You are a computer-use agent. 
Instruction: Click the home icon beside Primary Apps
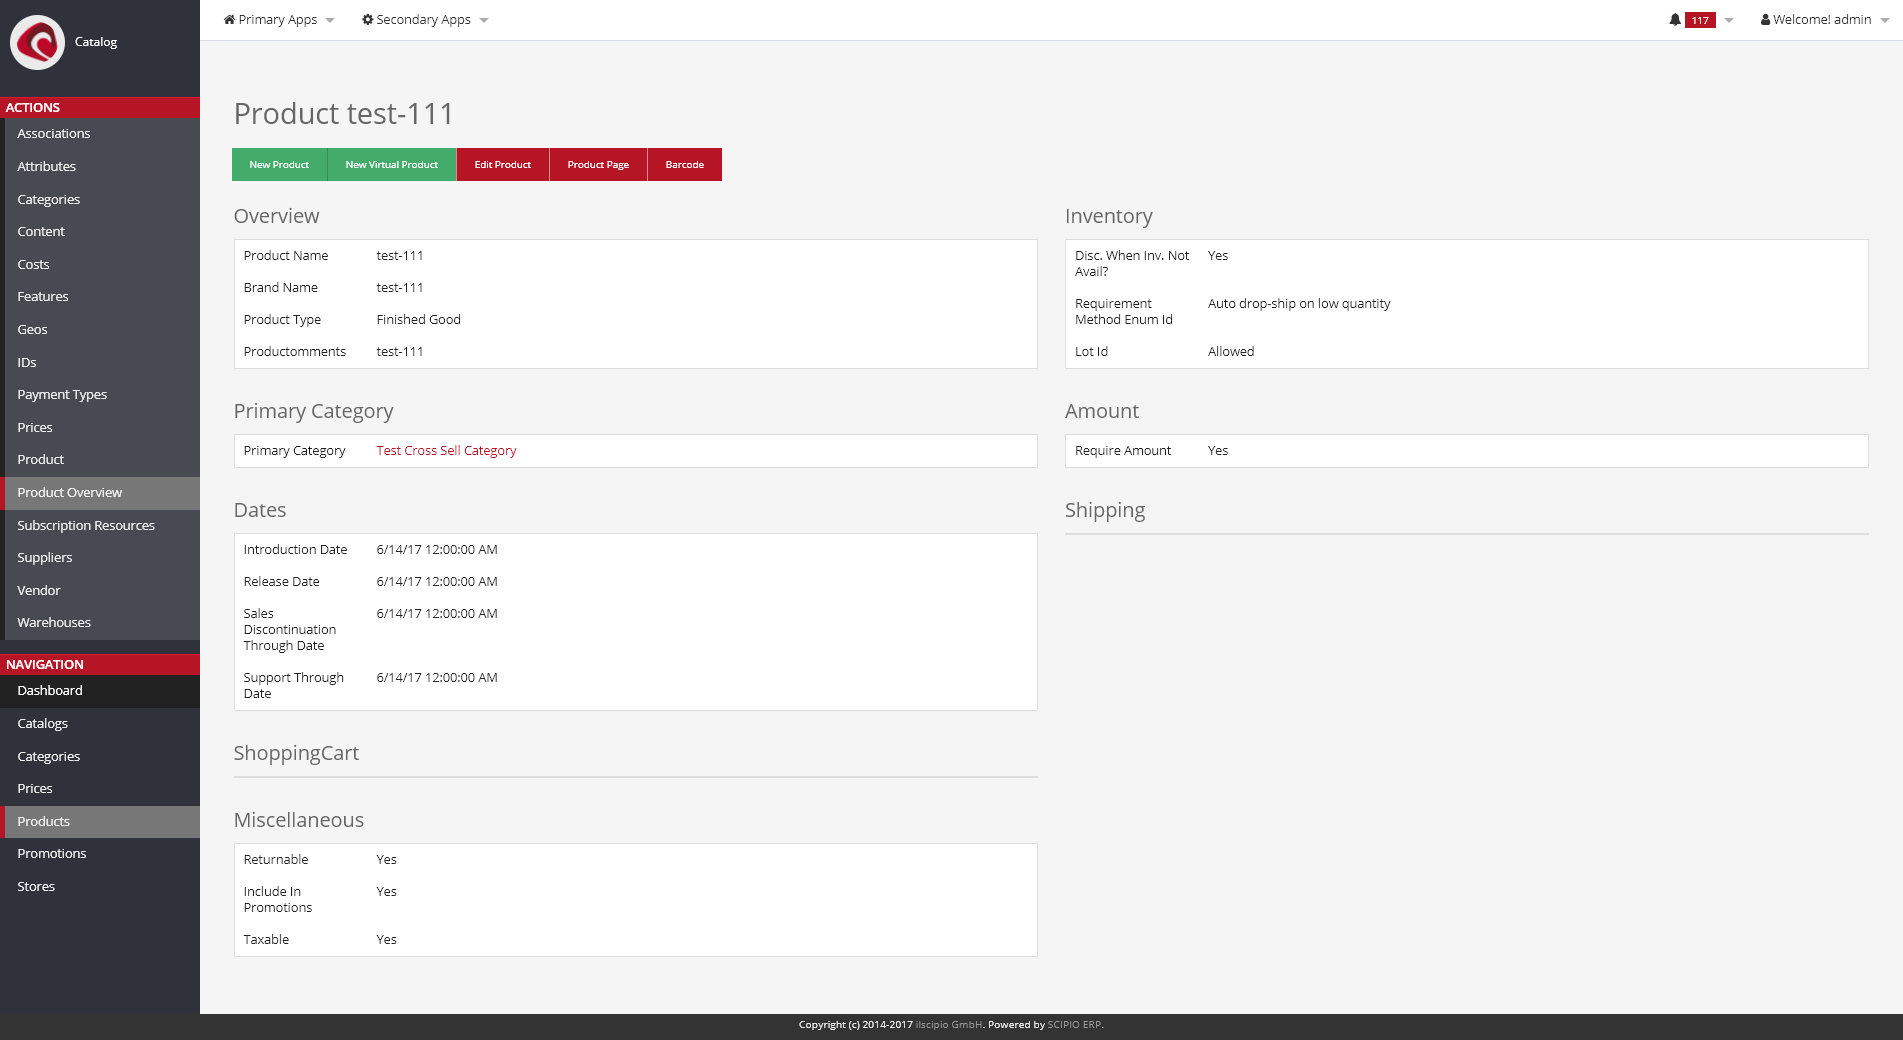[x=229, y=20]
